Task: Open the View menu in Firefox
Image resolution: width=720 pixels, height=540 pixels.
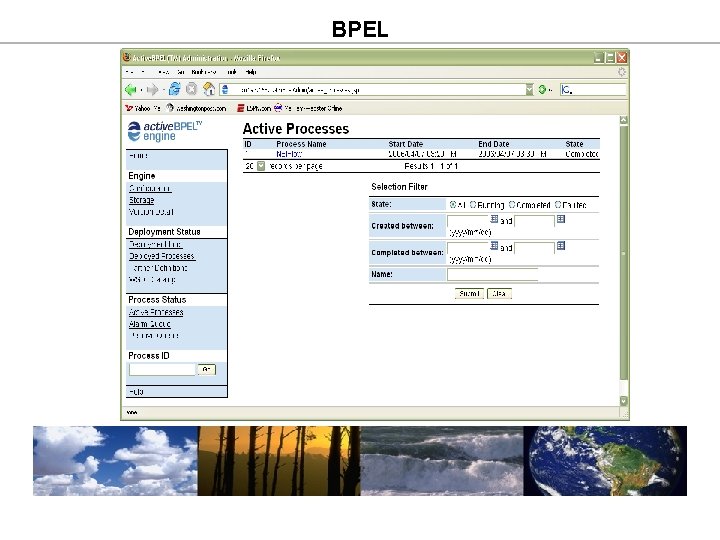Action: click(x=163, y=72)
